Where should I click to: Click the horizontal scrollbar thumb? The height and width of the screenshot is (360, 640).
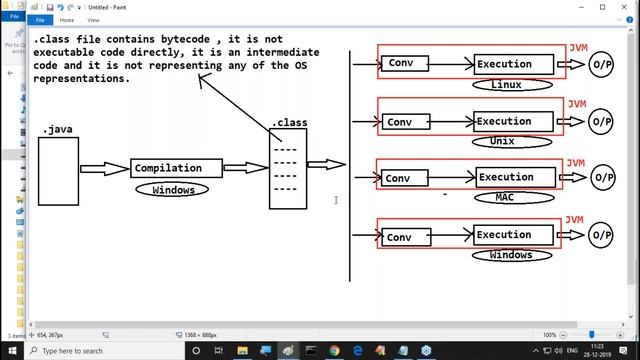point(306,324)
